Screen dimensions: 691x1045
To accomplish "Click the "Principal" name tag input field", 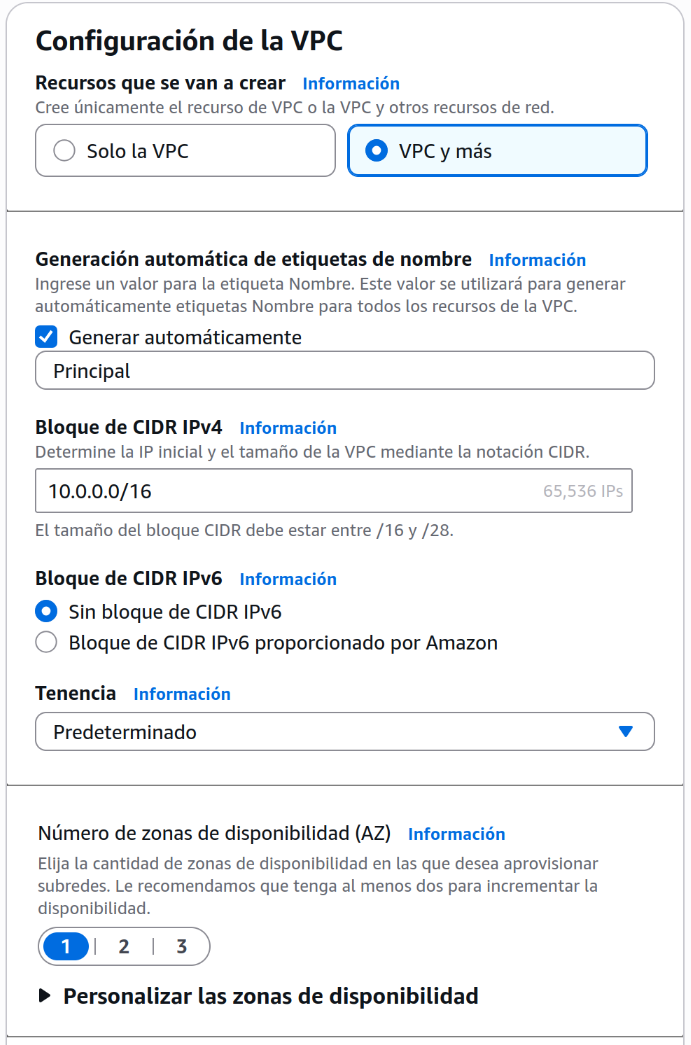I will pos(344,370).
